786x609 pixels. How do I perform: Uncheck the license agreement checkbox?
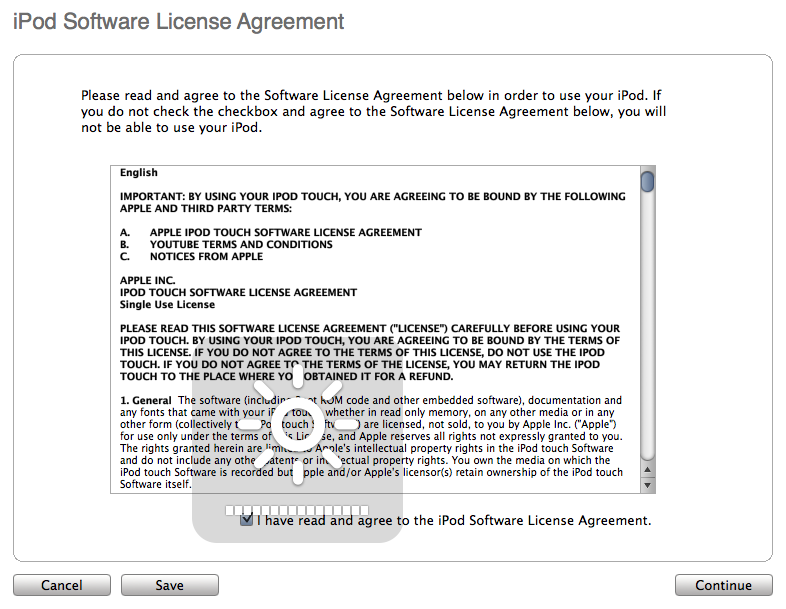click(247, 519)
